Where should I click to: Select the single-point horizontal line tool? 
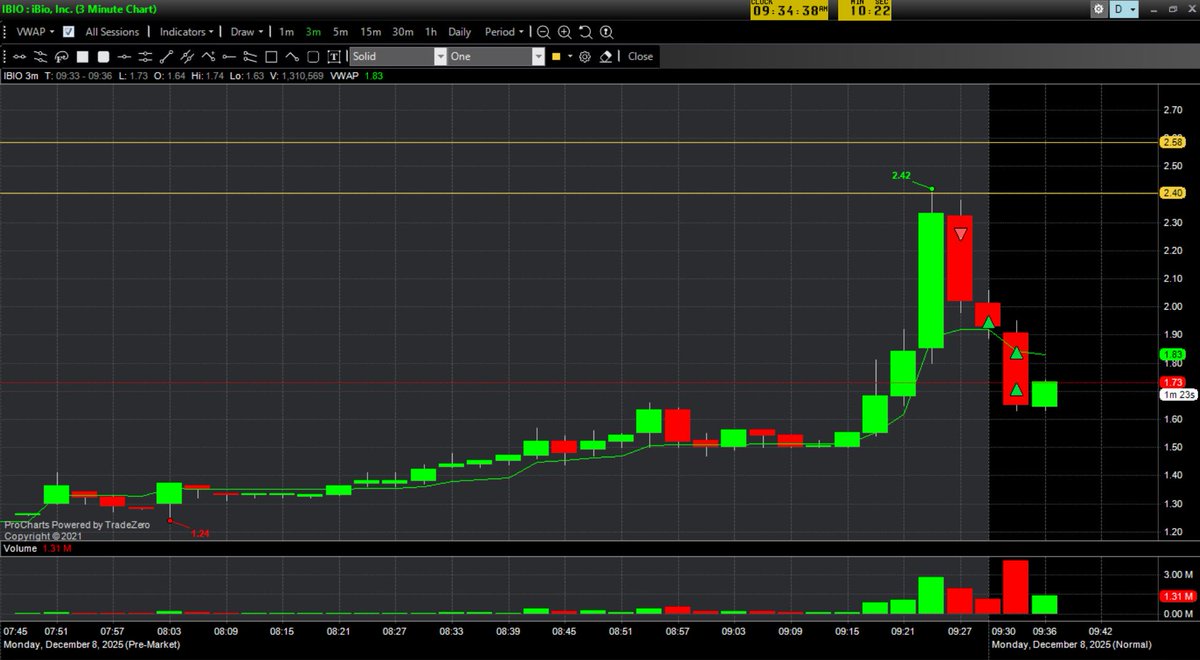coord(124,57)
